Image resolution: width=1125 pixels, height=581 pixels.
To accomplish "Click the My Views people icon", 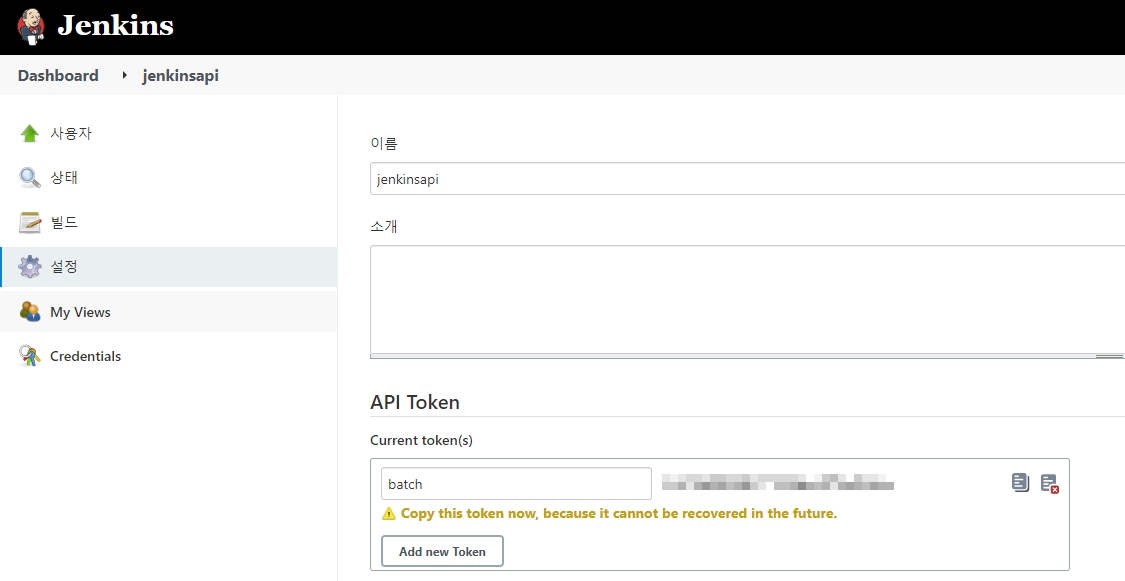I will click(29, 311).
